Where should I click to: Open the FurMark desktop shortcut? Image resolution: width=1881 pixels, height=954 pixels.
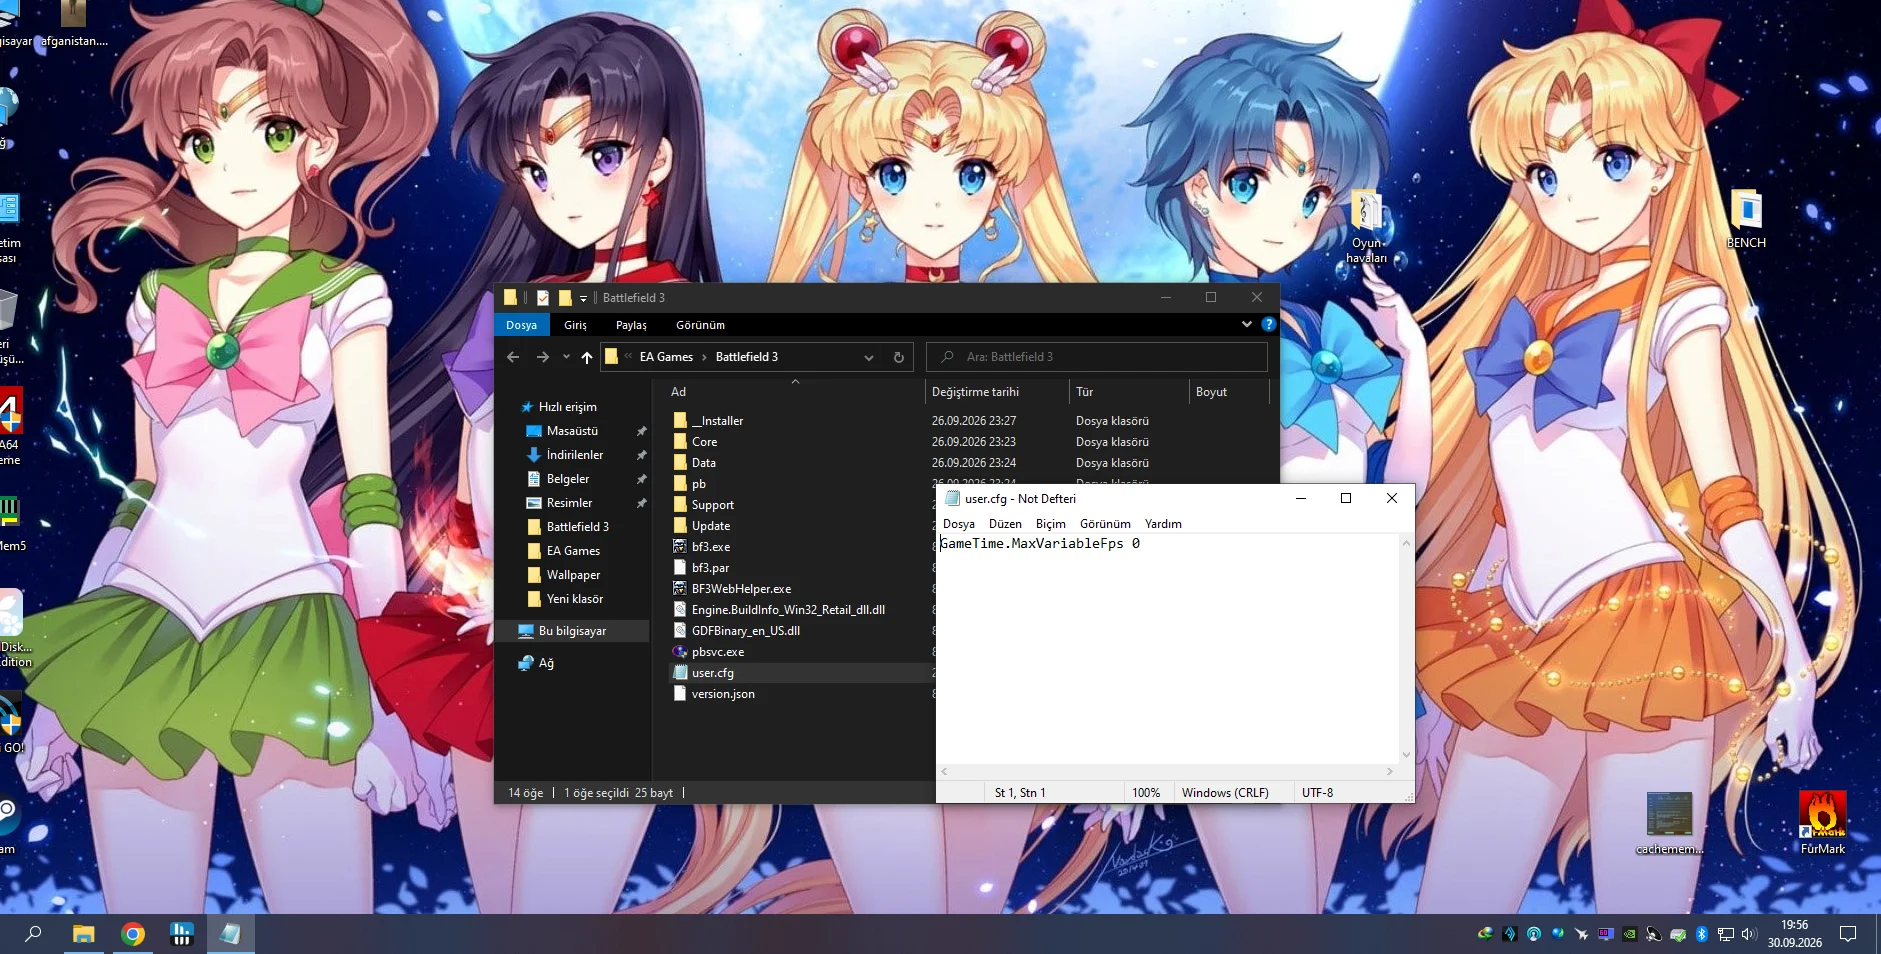coord(1822,822)
